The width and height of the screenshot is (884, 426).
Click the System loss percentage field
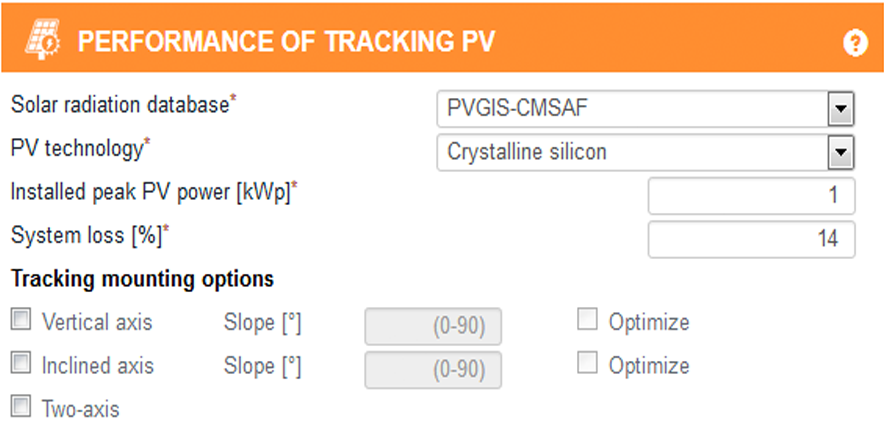point(751,239)
